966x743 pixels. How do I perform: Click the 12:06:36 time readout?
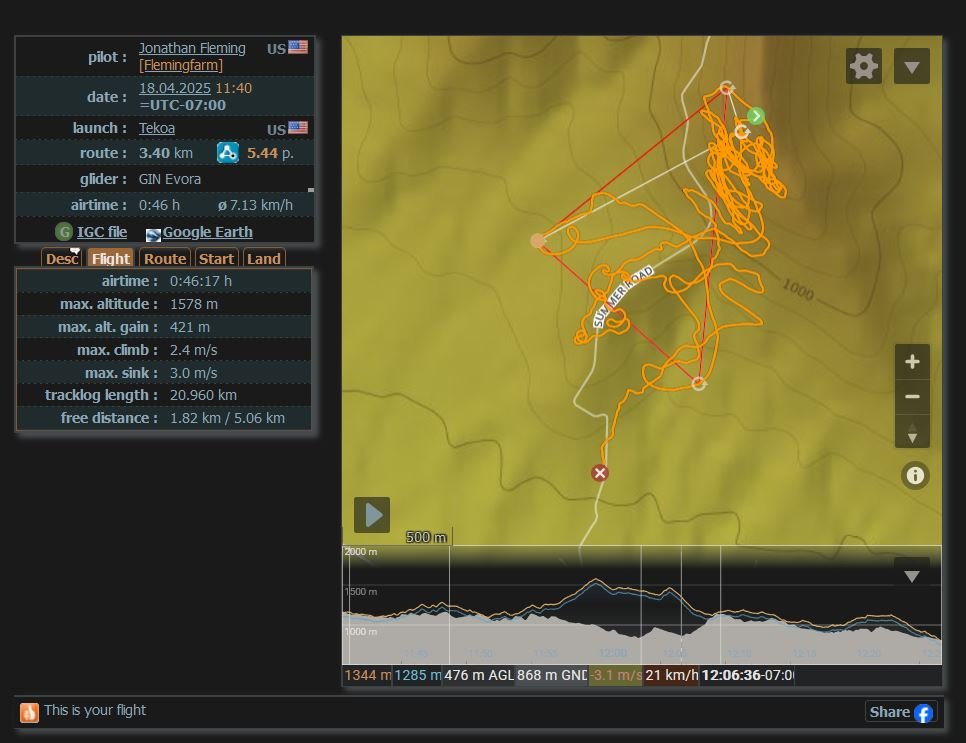pyautogui.click(x=747, y=675)
